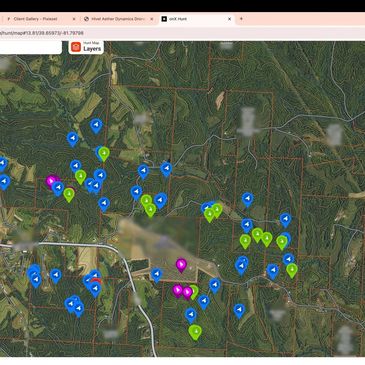Select the magenta pin in the western cluster

(x=51, y=182)
